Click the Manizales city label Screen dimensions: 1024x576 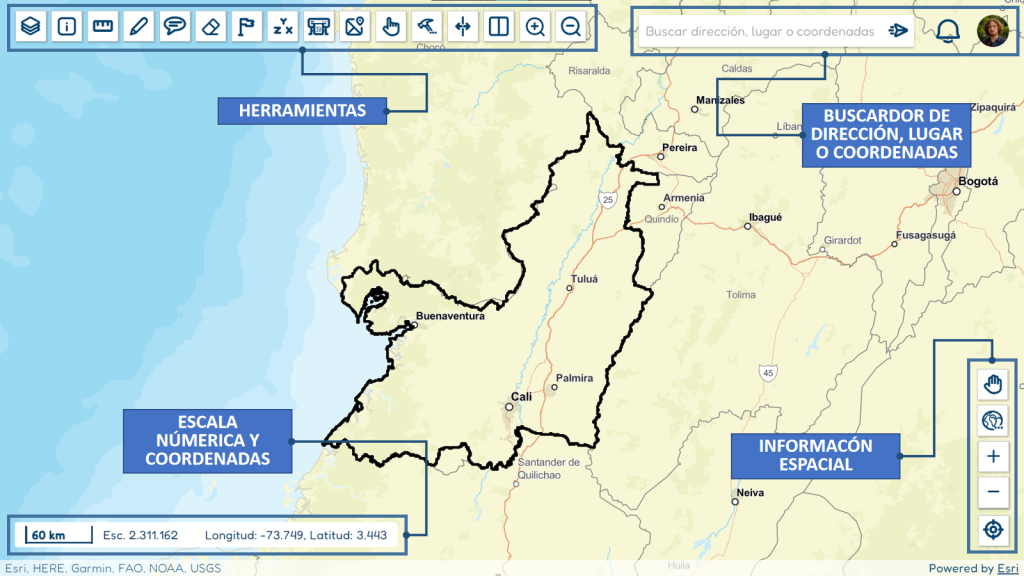point(720,100)
